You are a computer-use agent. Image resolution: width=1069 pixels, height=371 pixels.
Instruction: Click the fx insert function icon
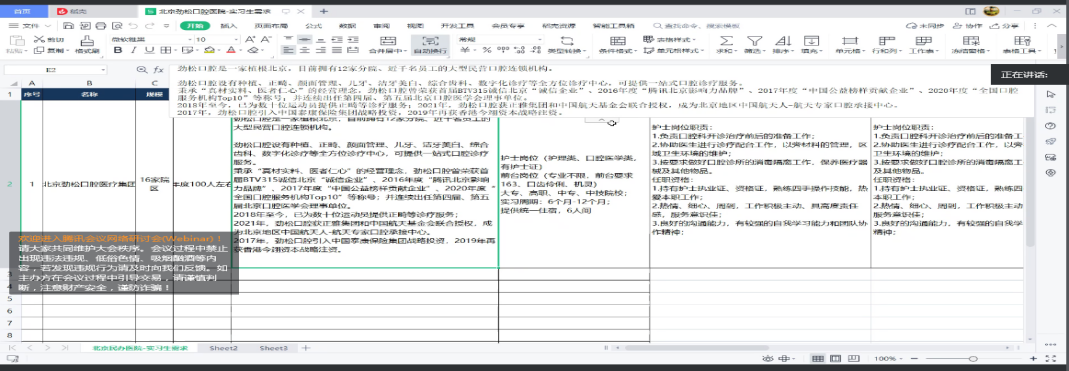pyautogui.click(x=158, y=70)
